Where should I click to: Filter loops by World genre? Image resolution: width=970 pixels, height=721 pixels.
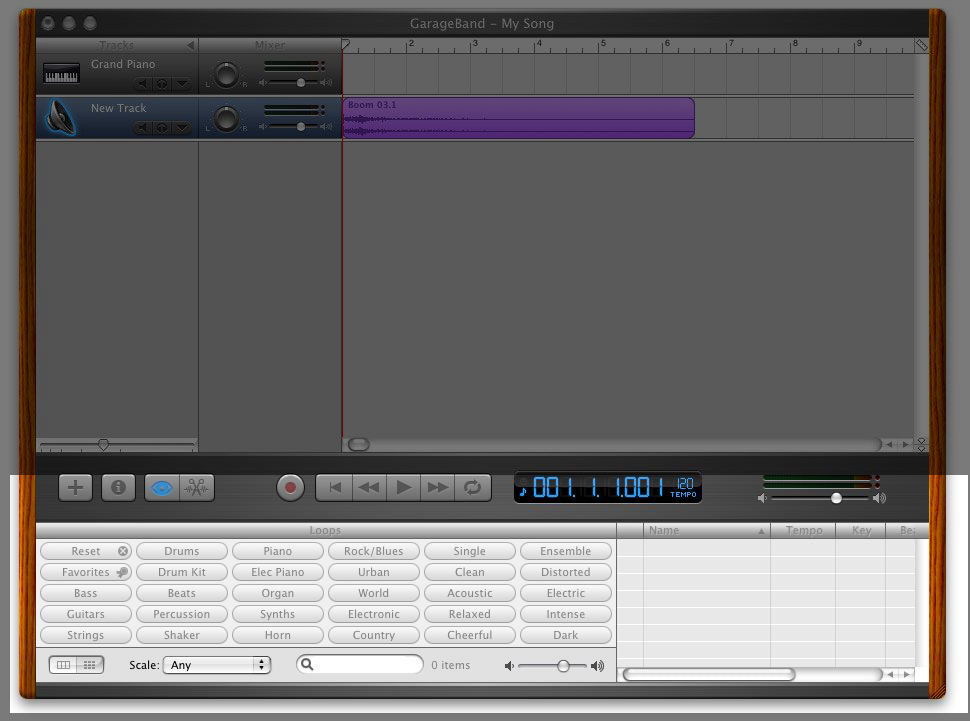(x=374, y=593)
